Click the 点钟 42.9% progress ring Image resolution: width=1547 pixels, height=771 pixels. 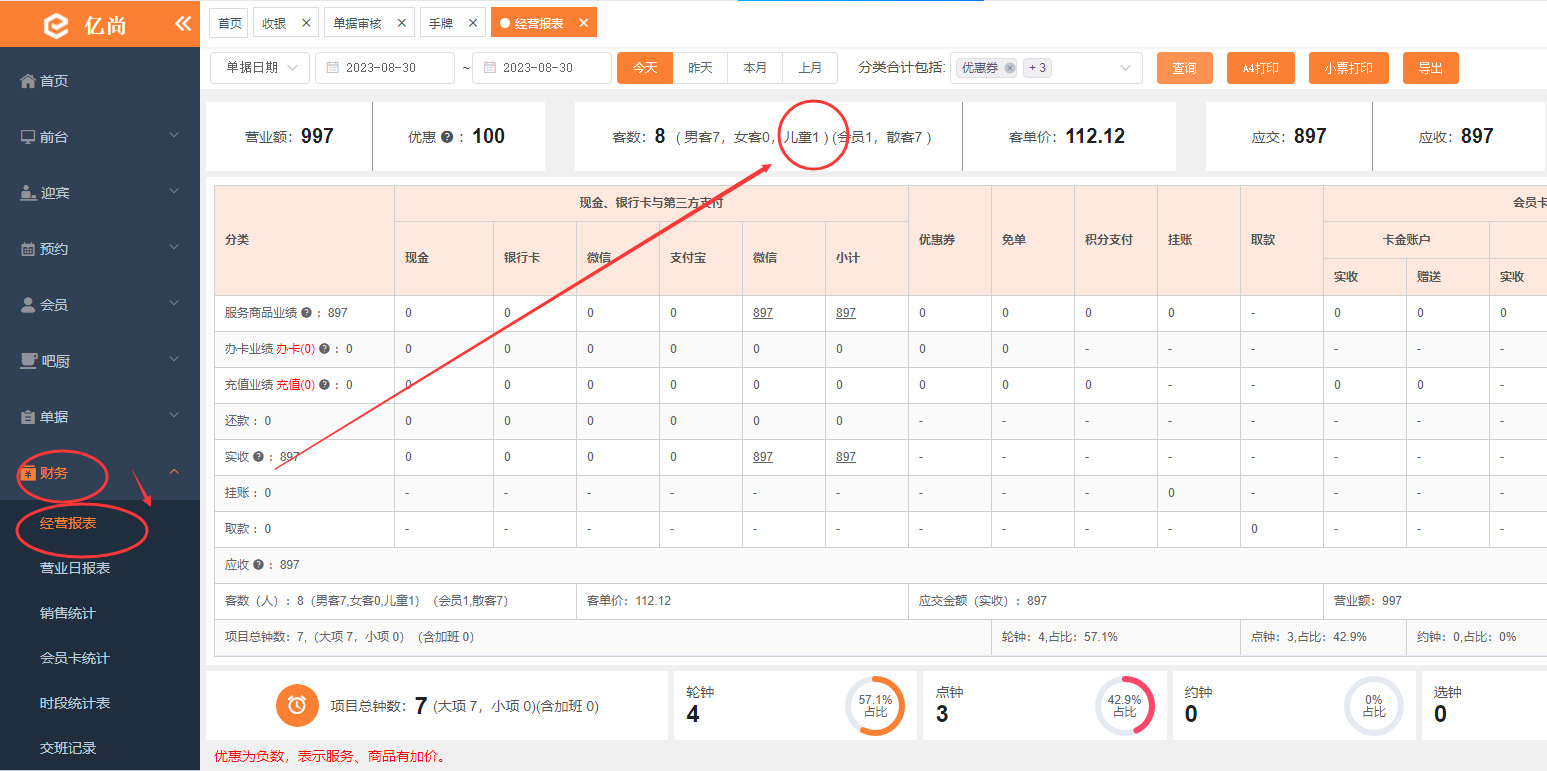(1125, 706)
